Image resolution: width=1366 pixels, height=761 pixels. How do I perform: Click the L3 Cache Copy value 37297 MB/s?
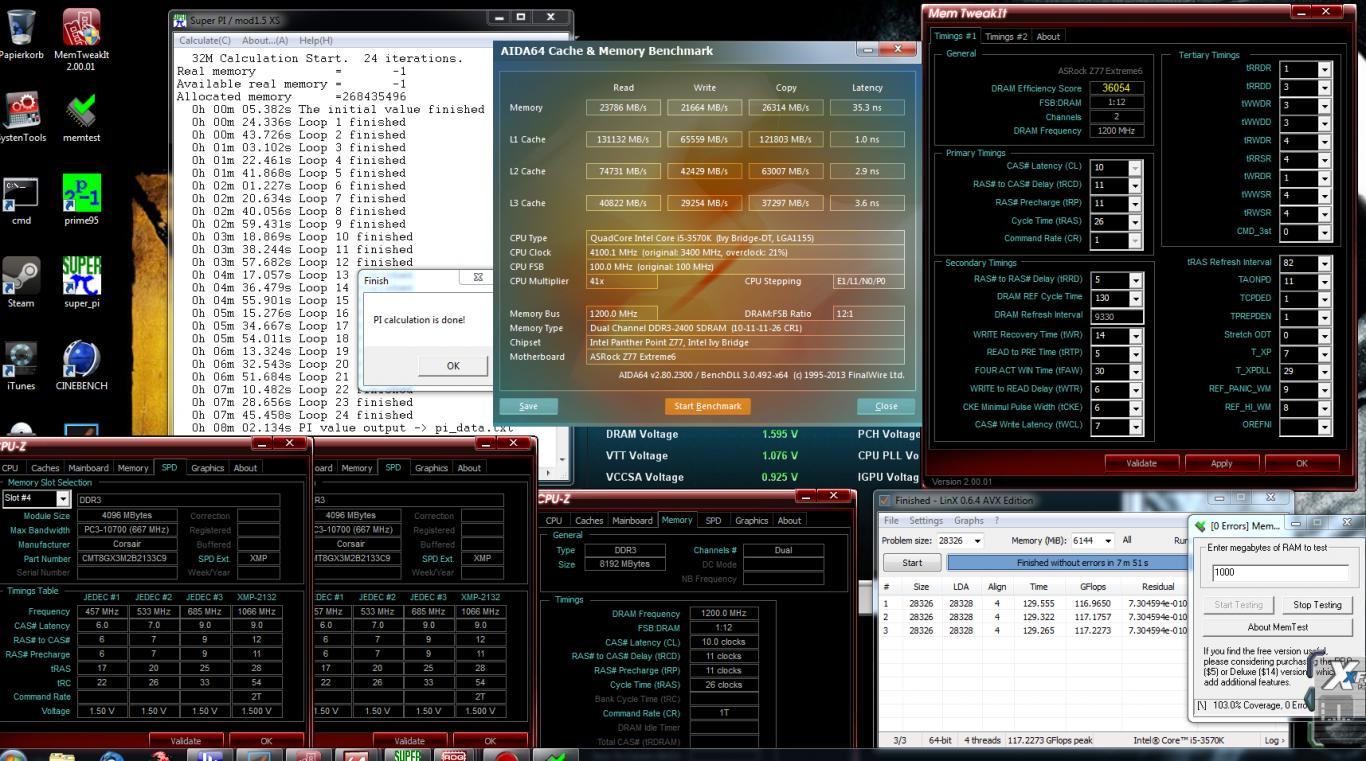coord(785,203)
